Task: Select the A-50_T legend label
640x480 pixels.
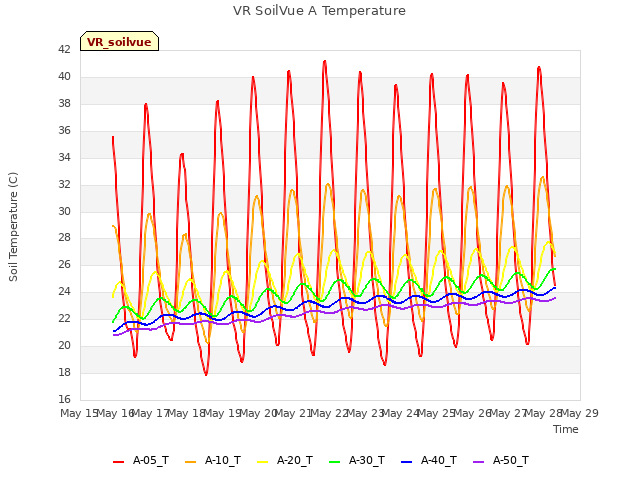Action: [x=511, y=461]
